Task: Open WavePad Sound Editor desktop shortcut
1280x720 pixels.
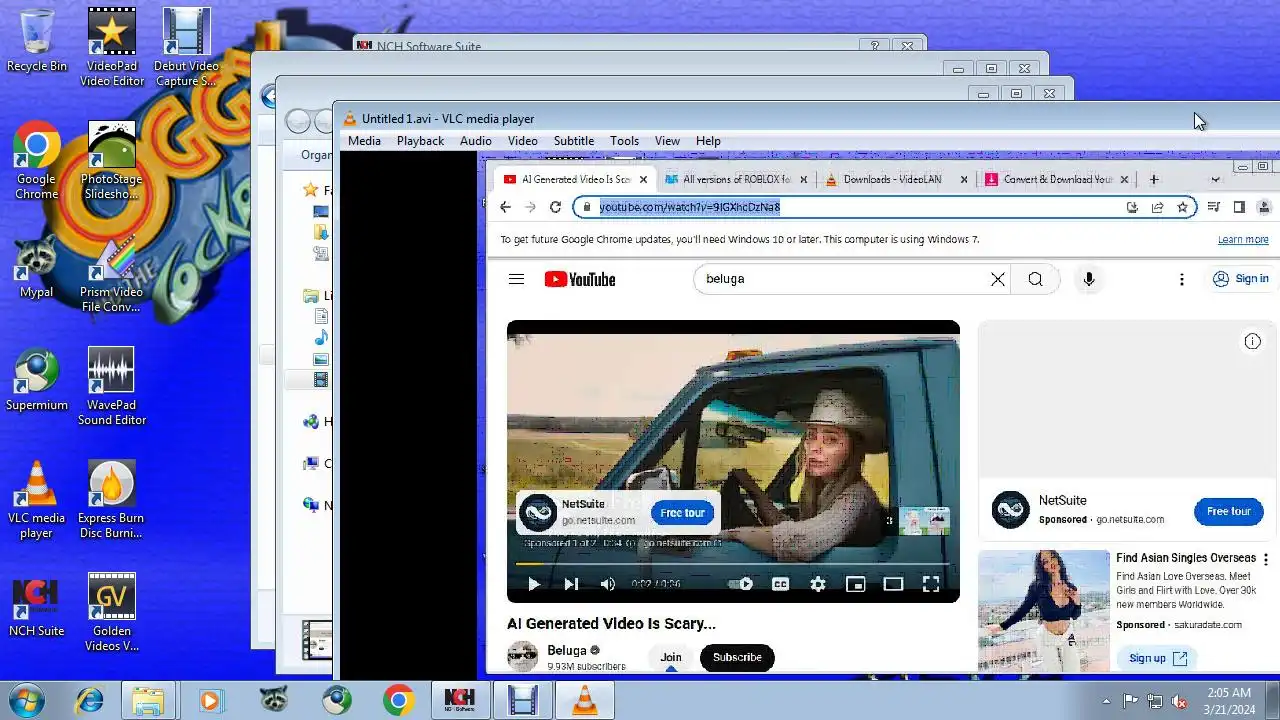Action: point(112,387)
